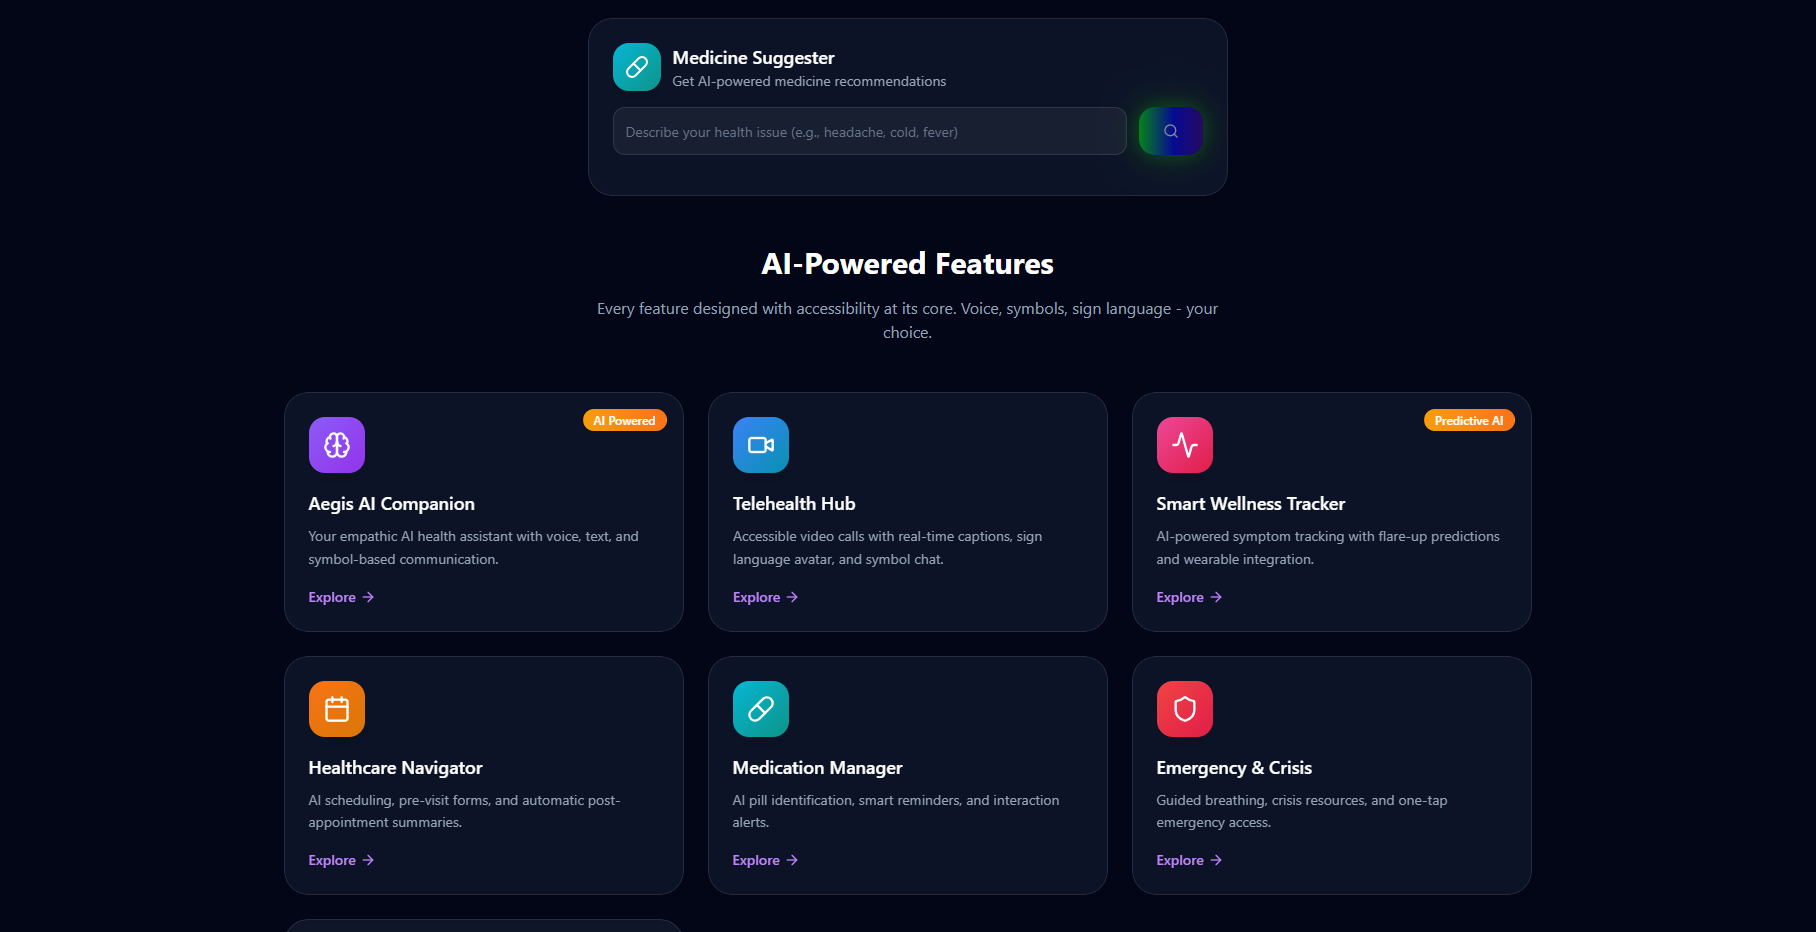Select the calendar icon on Healthcare Navigator
This screenshot has height=932, width=1816.
[x=336, y=708]
